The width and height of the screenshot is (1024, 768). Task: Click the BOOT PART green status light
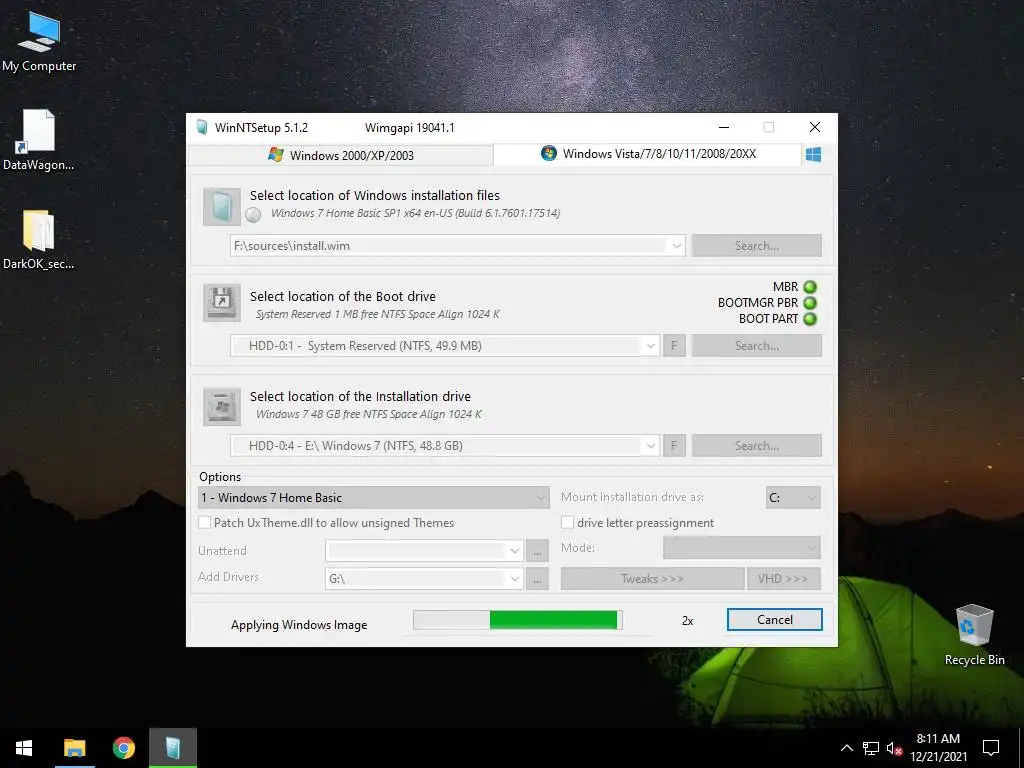tap(810, 319)
